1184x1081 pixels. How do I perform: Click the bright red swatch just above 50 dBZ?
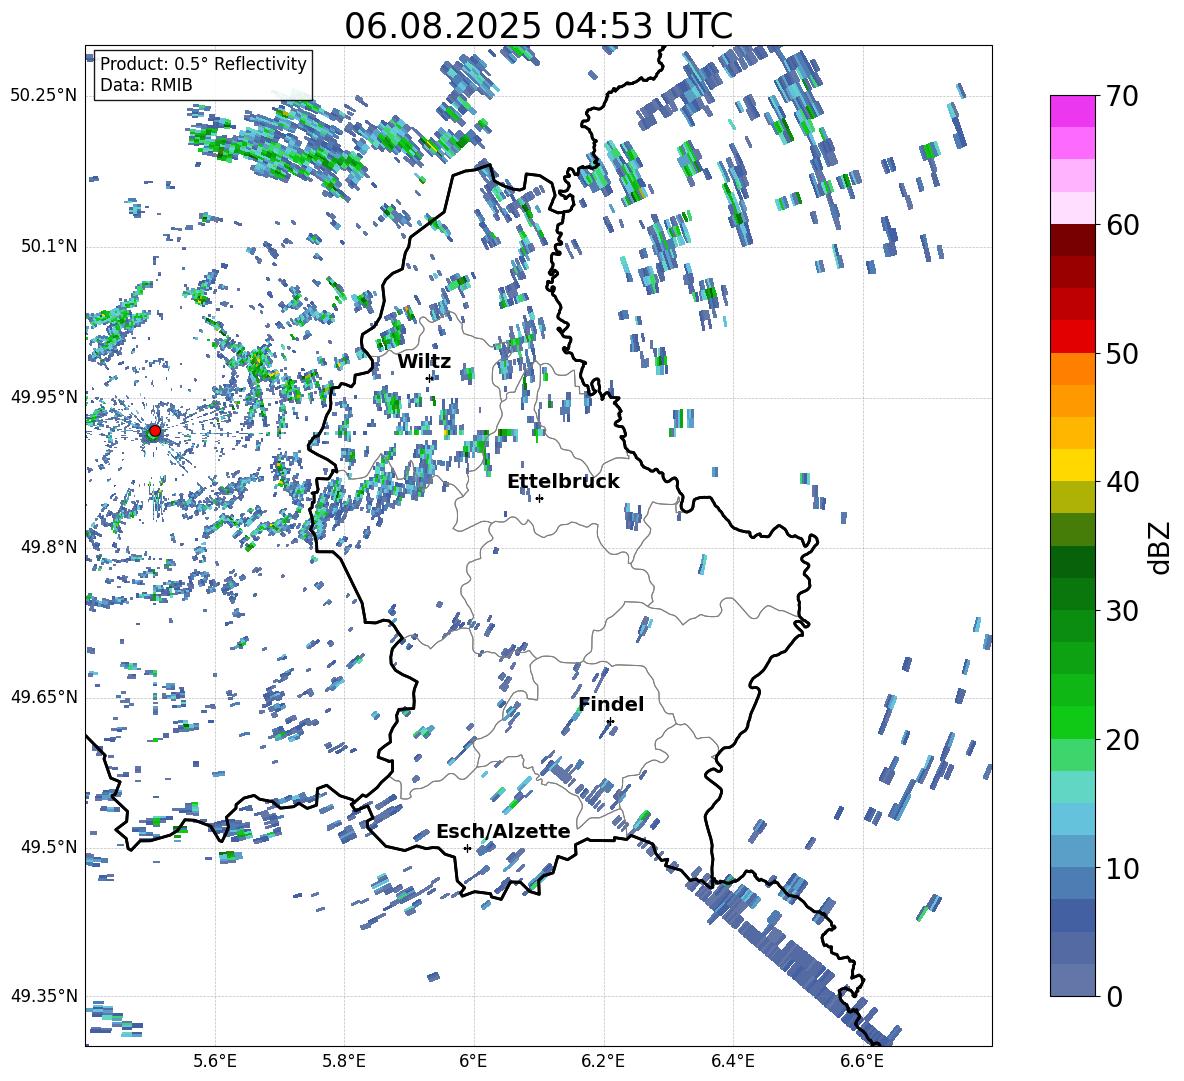(x=1073, y=337)
